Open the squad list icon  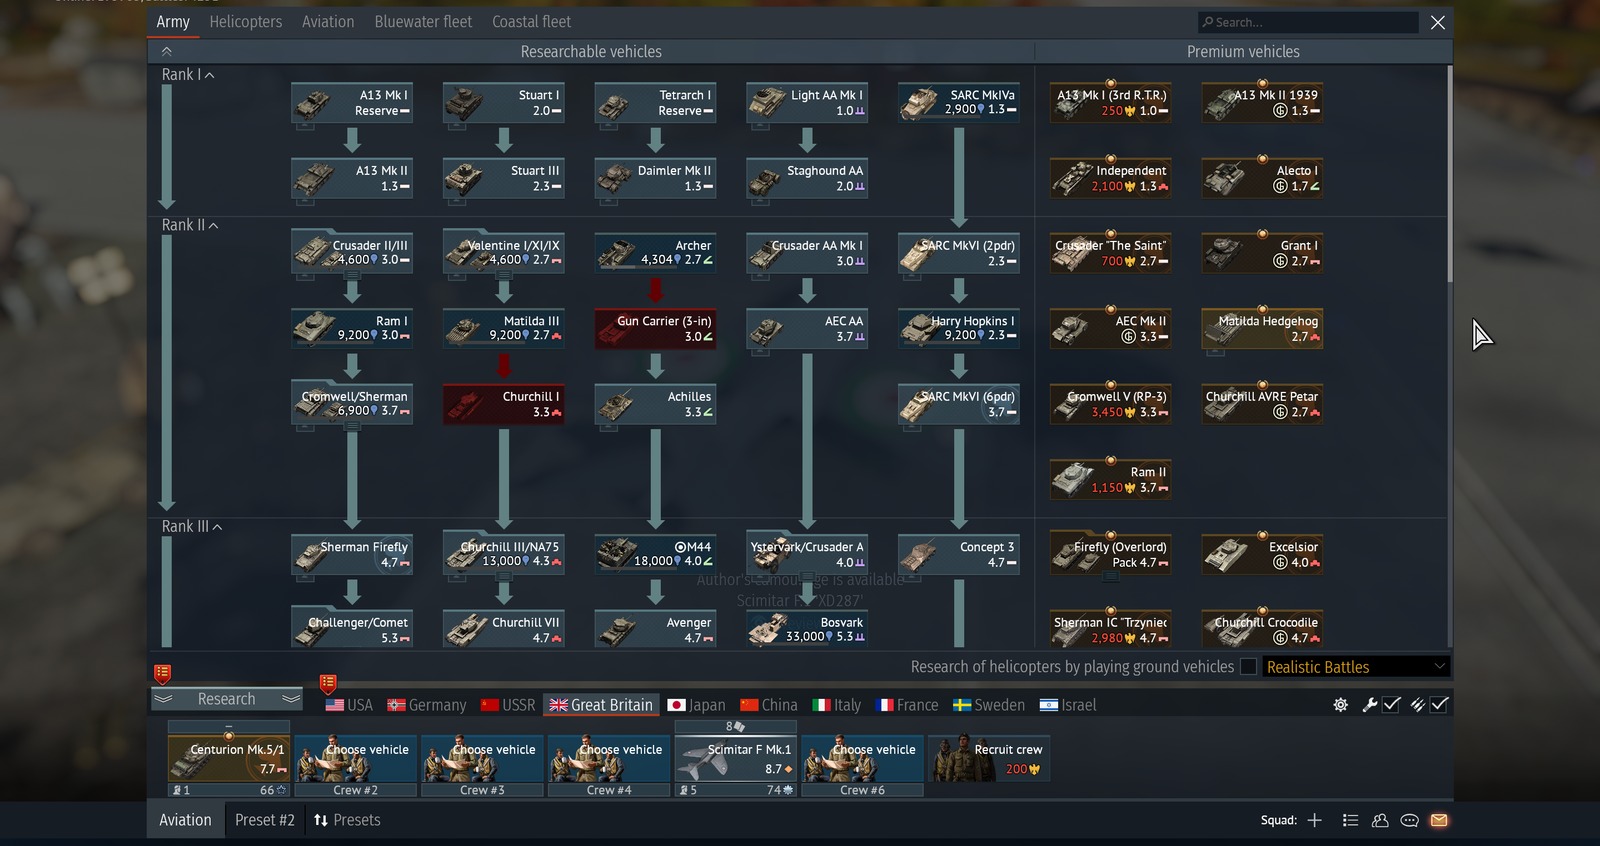click(x=1350, y=820)
